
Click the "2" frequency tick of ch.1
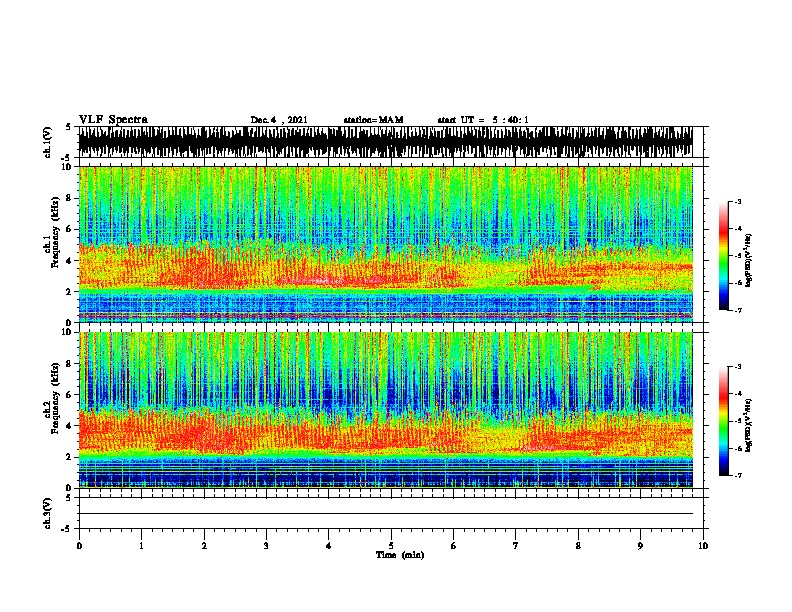[x=69, y=291]
